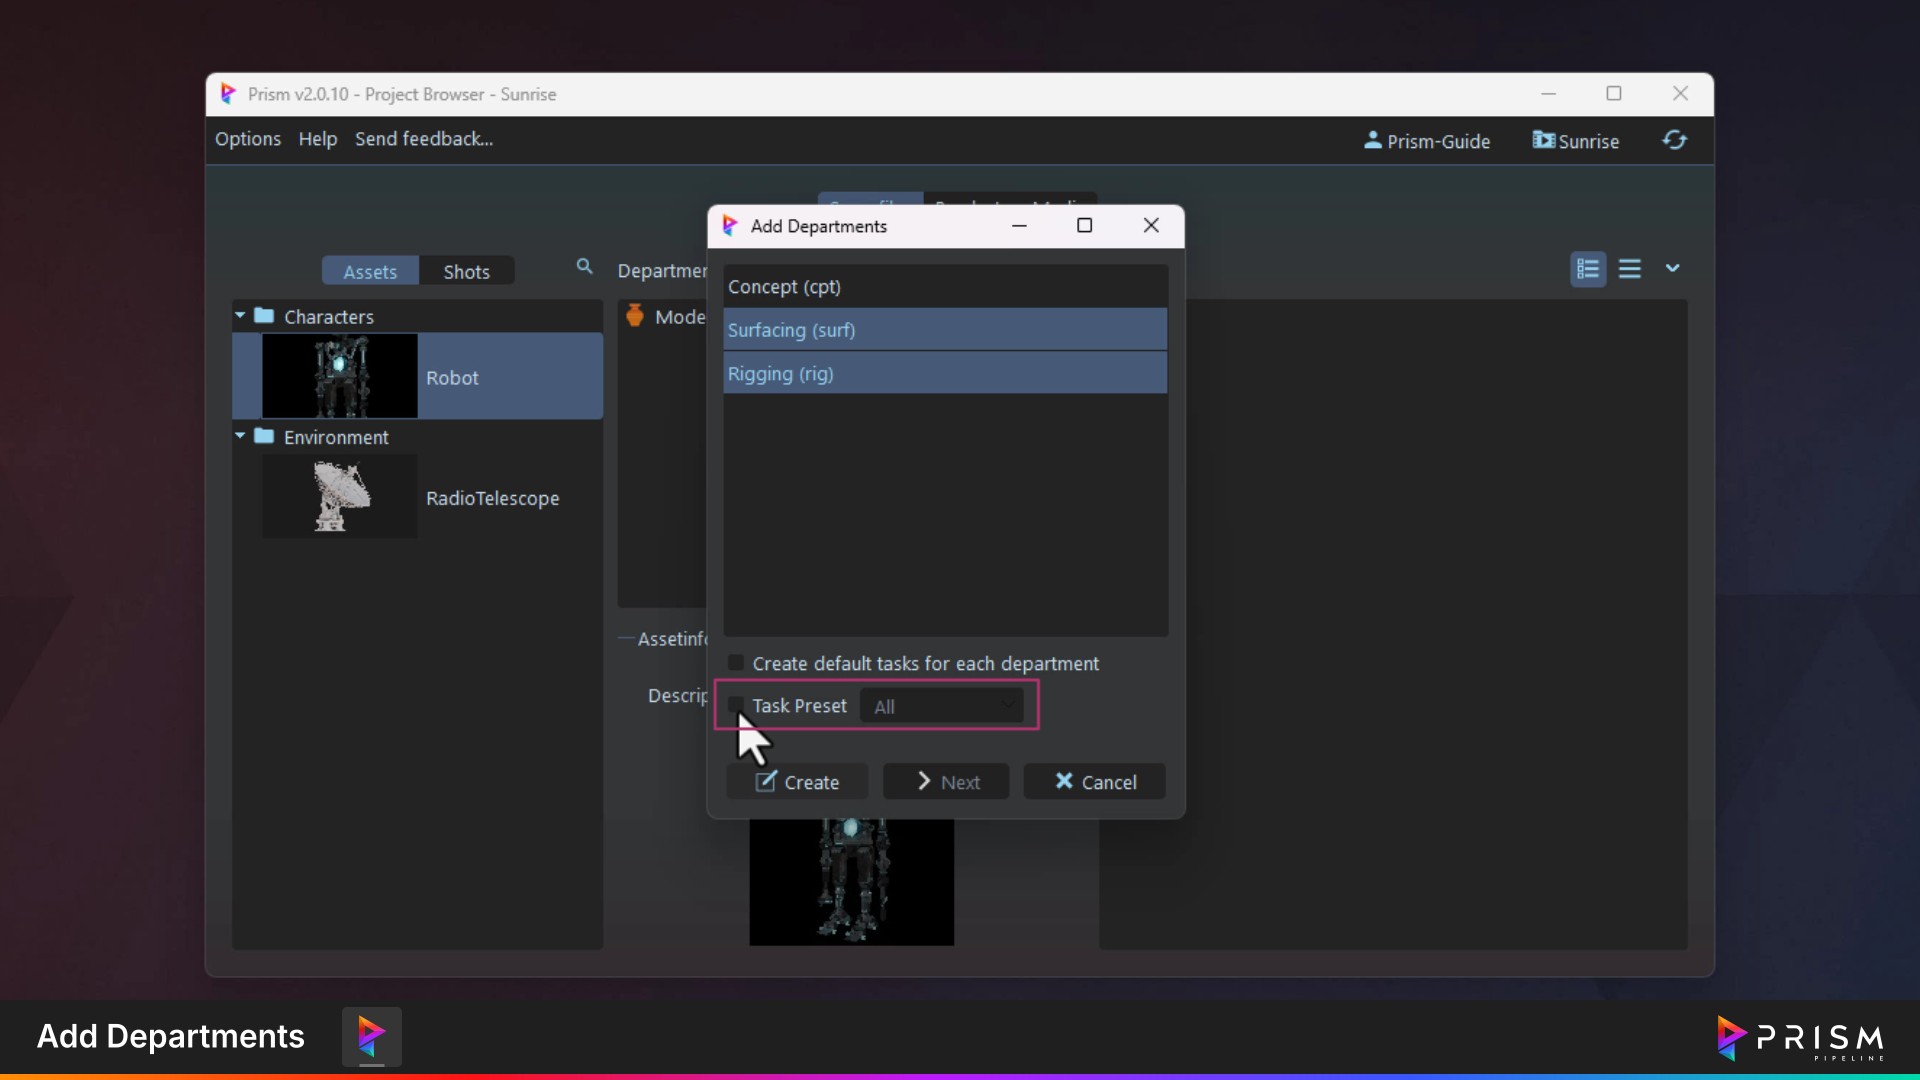Collapse the Environment folder
The height and width of the screenshot is (1080, 1920).
click(x=240, y=437)
